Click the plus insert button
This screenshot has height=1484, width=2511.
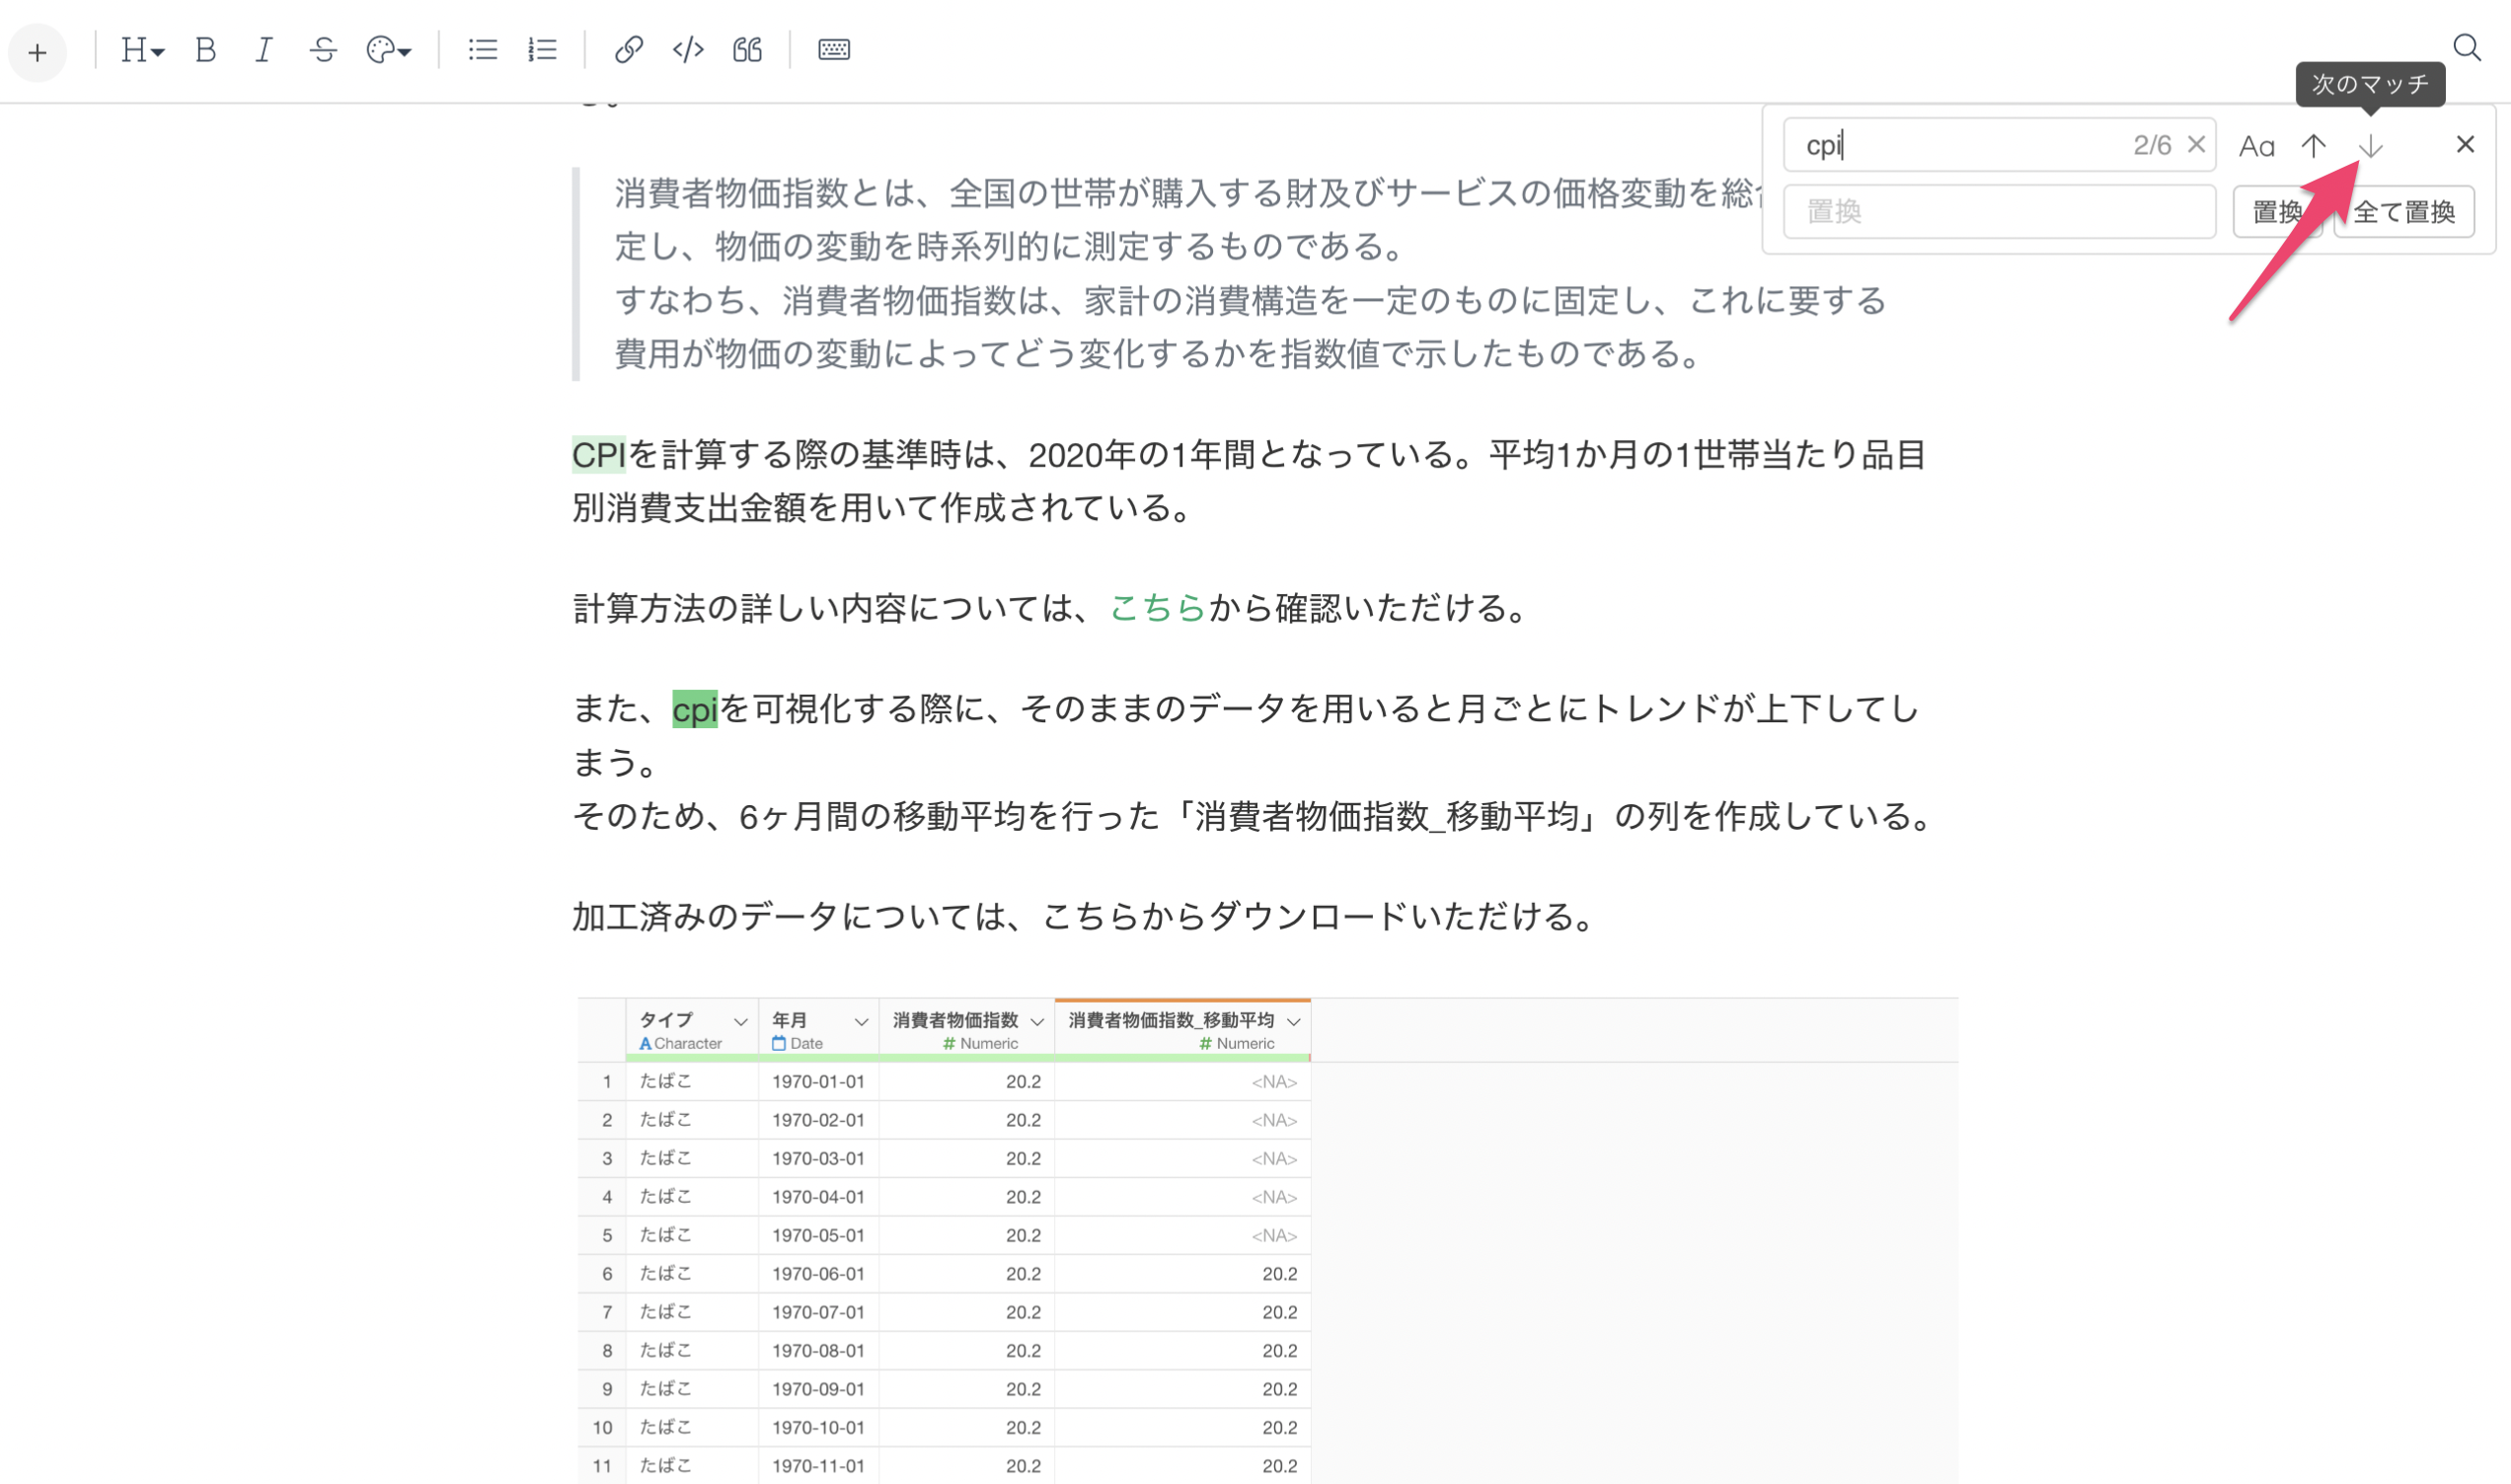pyautogui.click(x=37, y=52)
